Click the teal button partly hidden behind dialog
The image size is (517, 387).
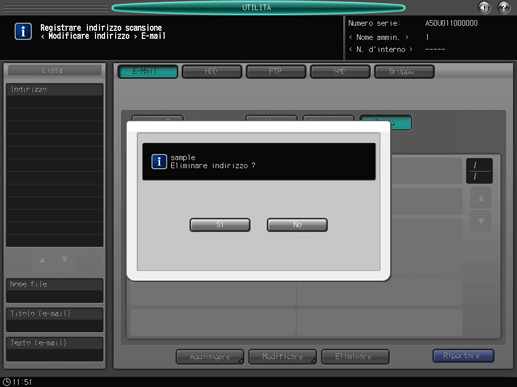(400, 122)
